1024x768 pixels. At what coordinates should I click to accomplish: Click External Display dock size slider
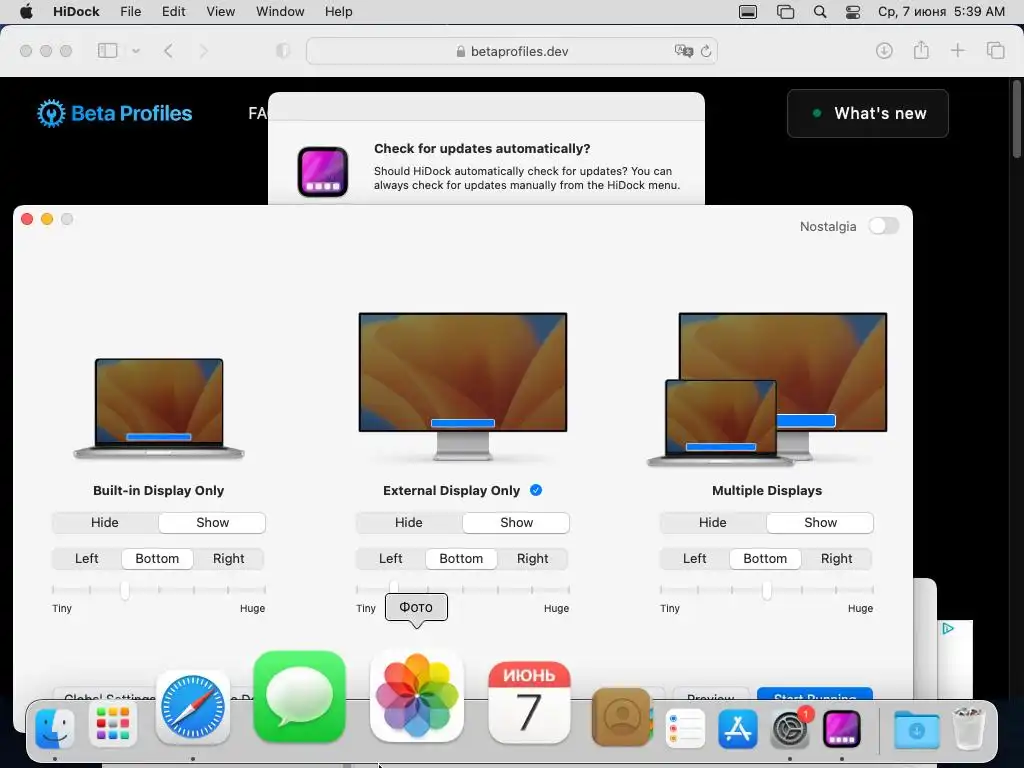(x=463, y=590)
